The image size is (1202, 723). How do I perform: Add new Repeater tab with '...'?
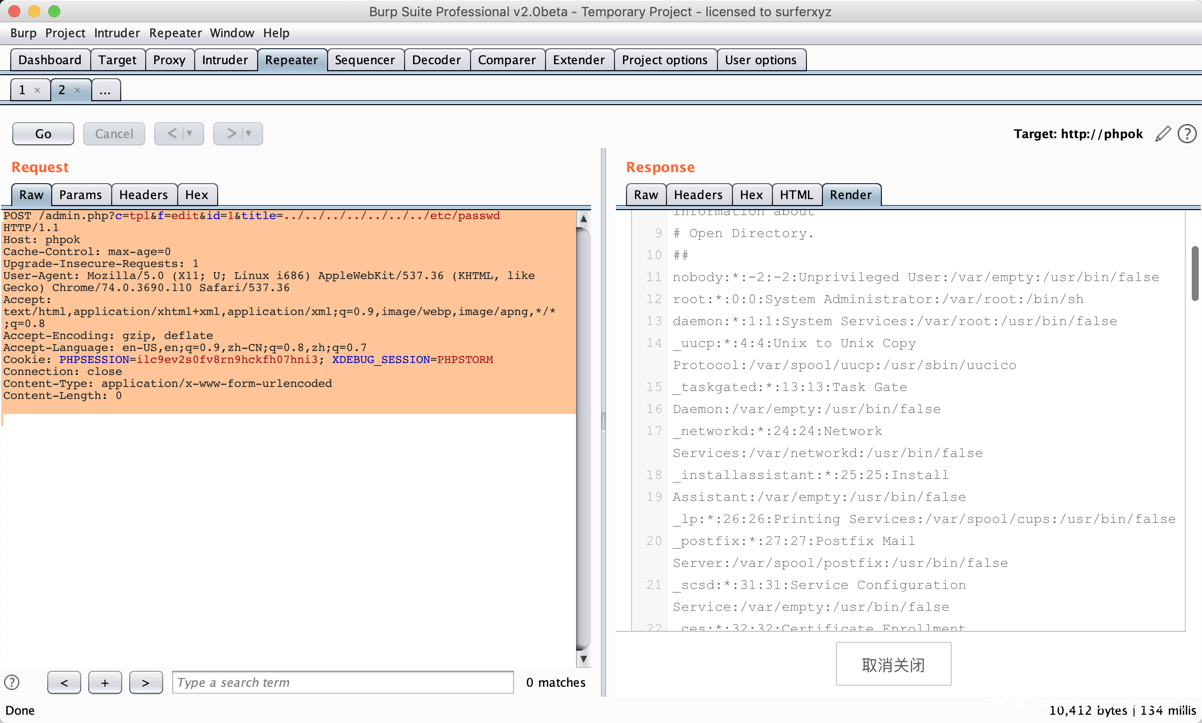pos(105,90)
